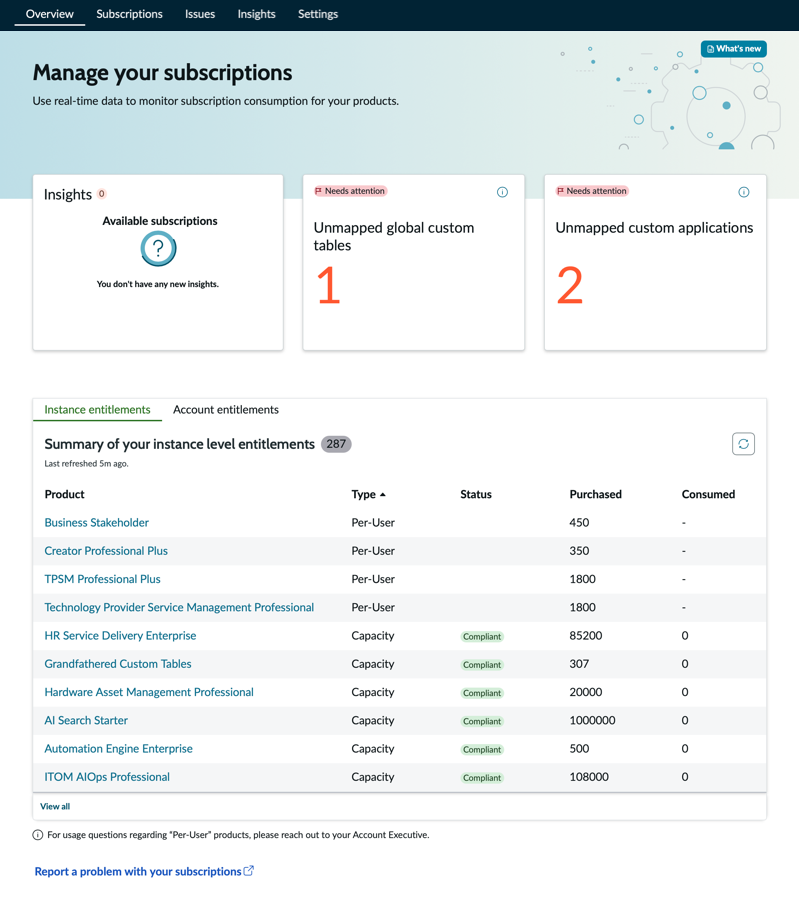Click info icon next to Per-User usage note
Image resolution: width=799 pixels, height=897 pixels.
(x=38, y=835)
